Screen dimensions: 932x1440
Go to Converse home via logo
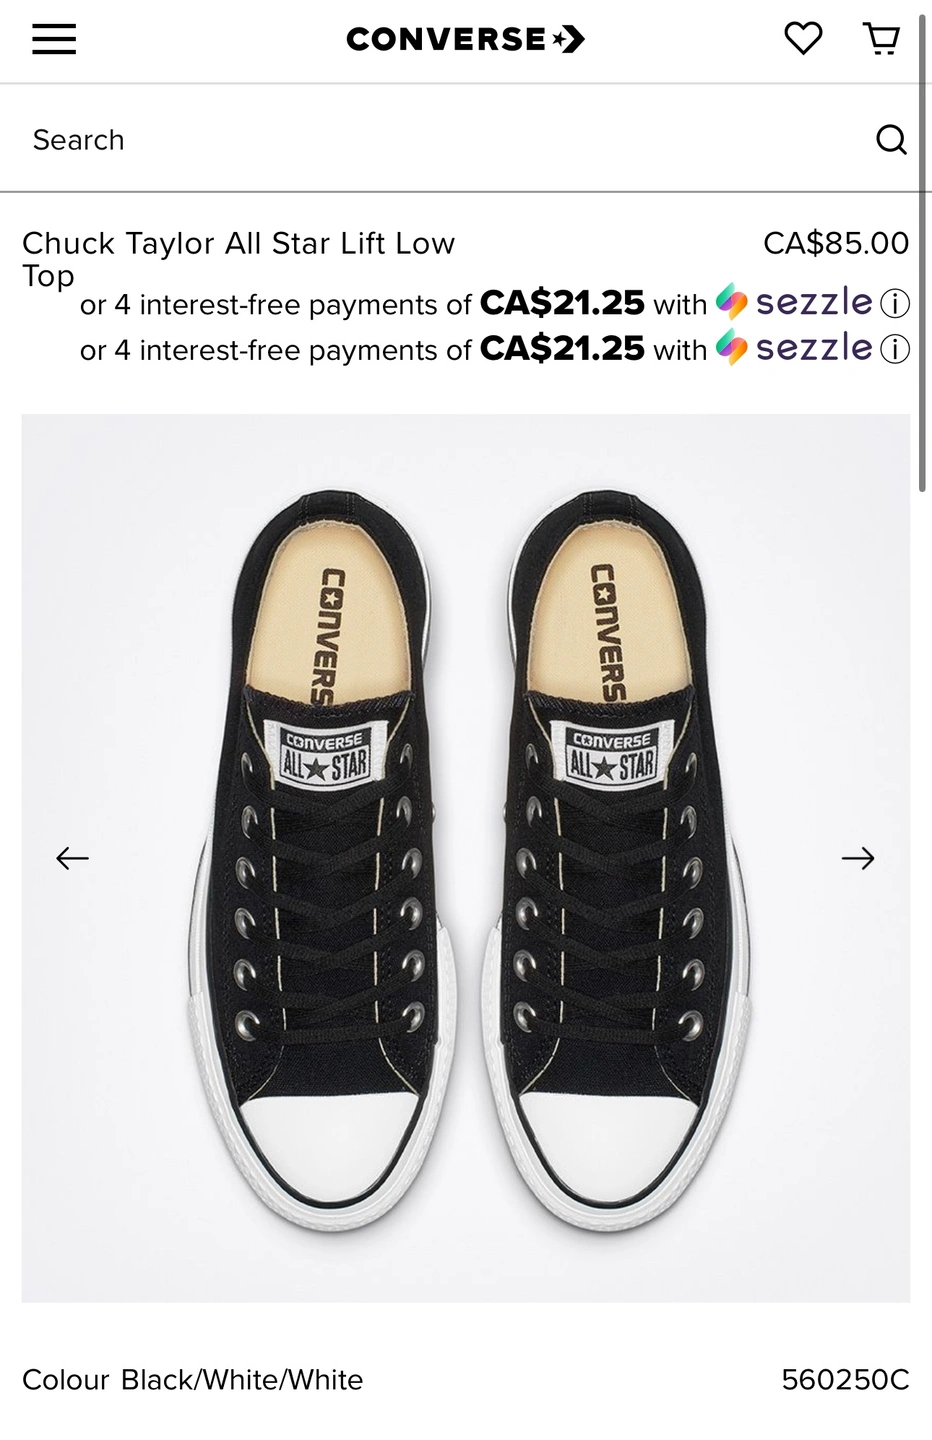coord(465,39)
